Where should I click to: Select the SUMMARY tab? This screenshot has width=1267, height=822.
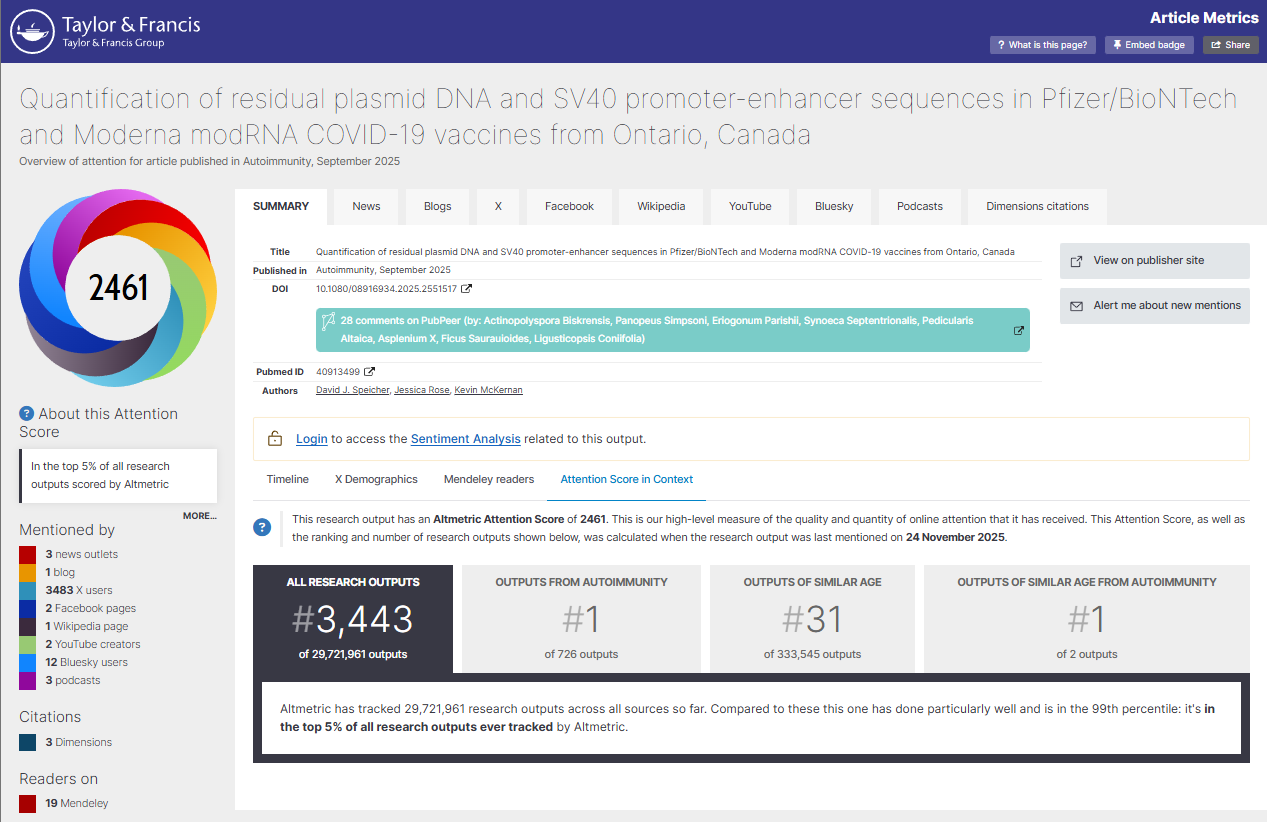click(281, 206)
